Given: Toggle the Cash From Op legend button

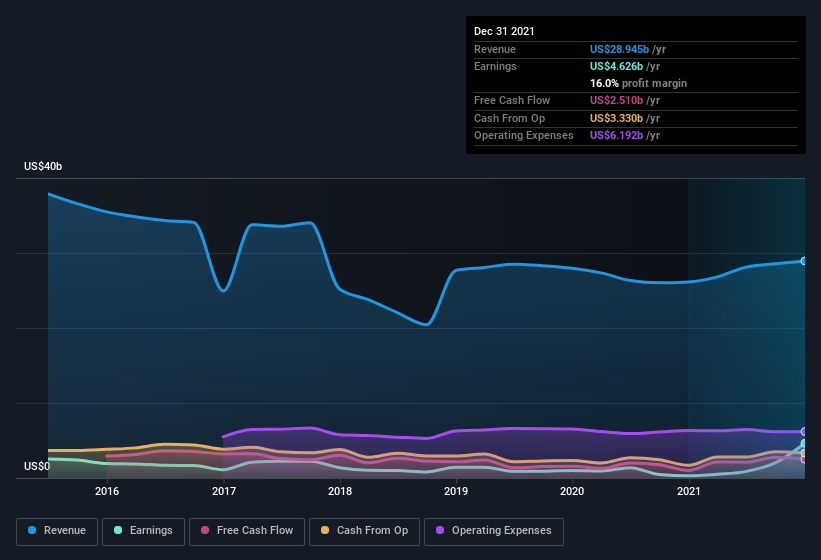Looking at the screenshot, I should [364, 531].
